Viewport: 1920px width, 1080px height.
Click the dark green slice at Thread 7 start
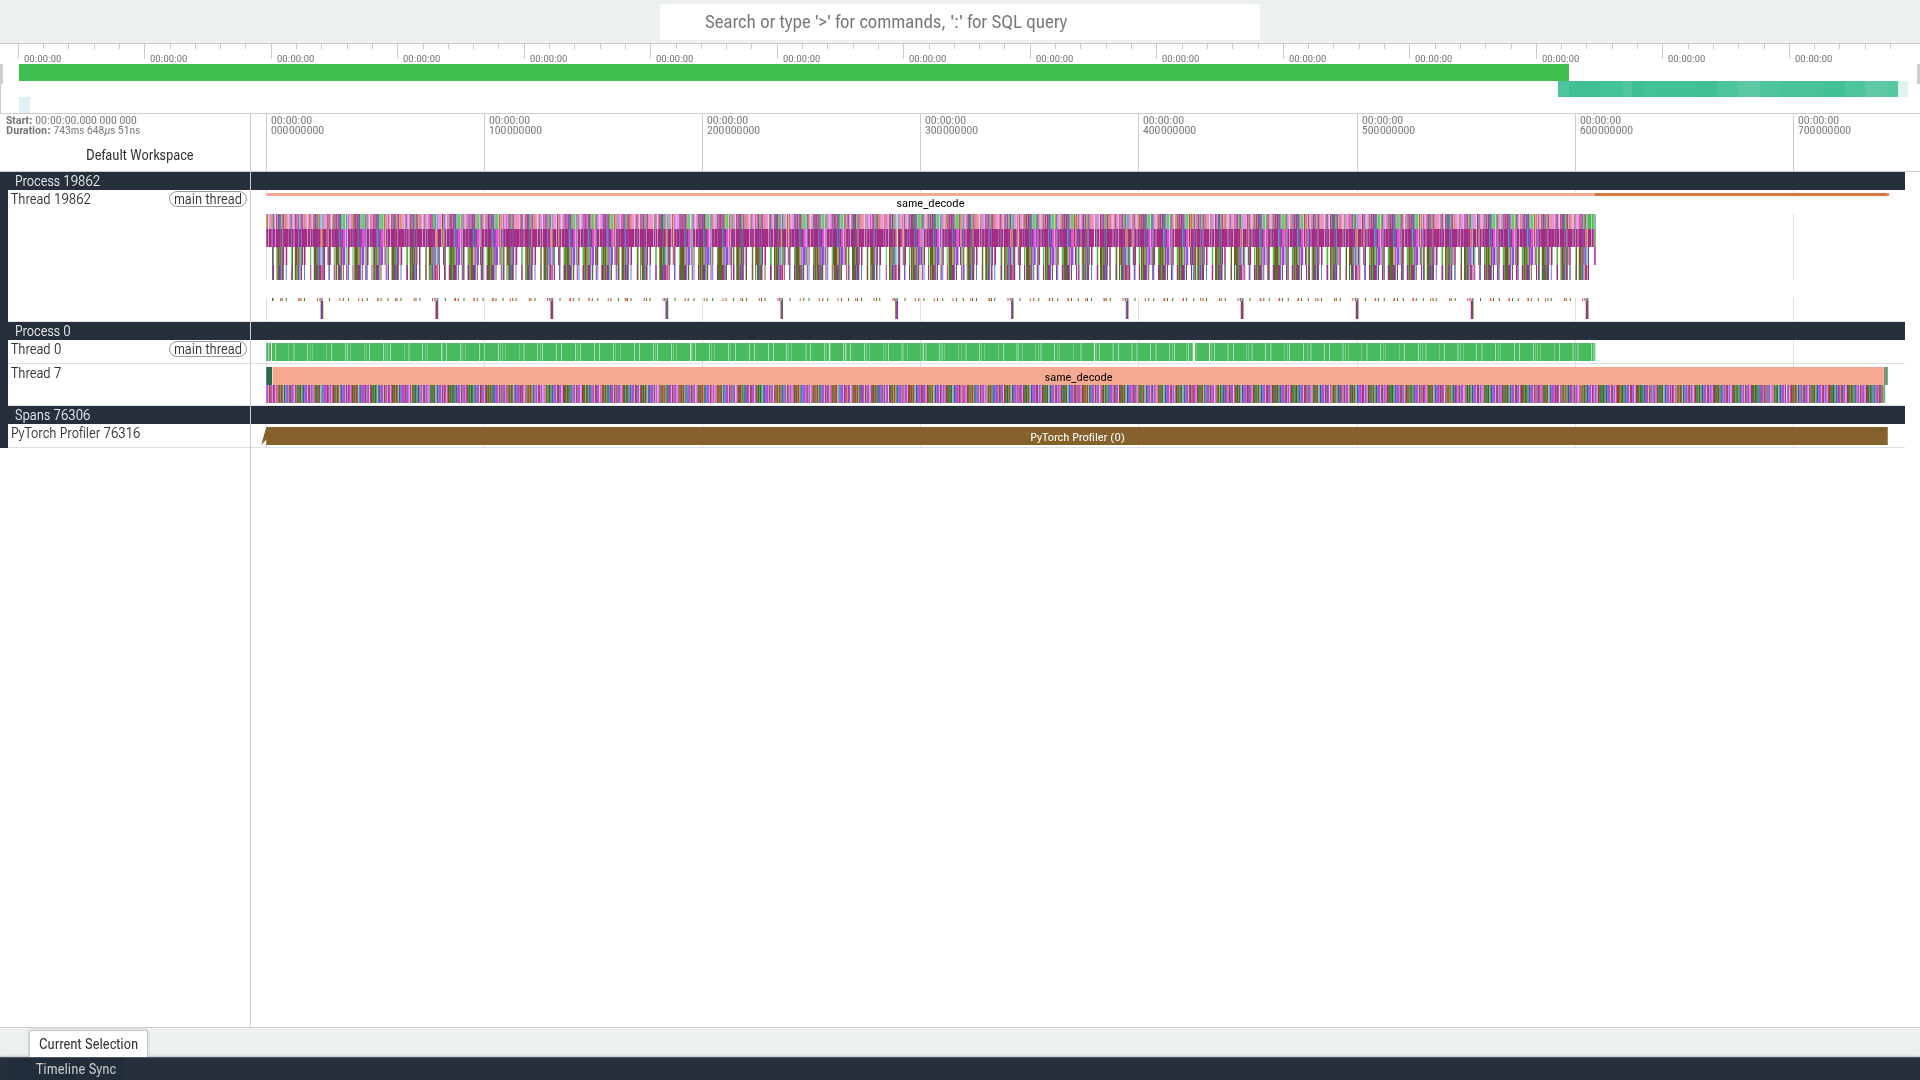point(269,376)
